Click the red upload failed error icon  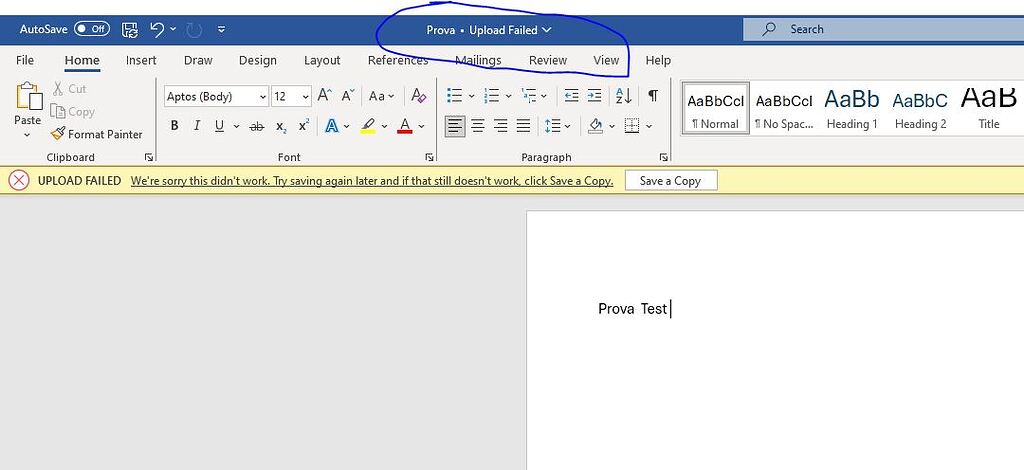tap(19, 181)
